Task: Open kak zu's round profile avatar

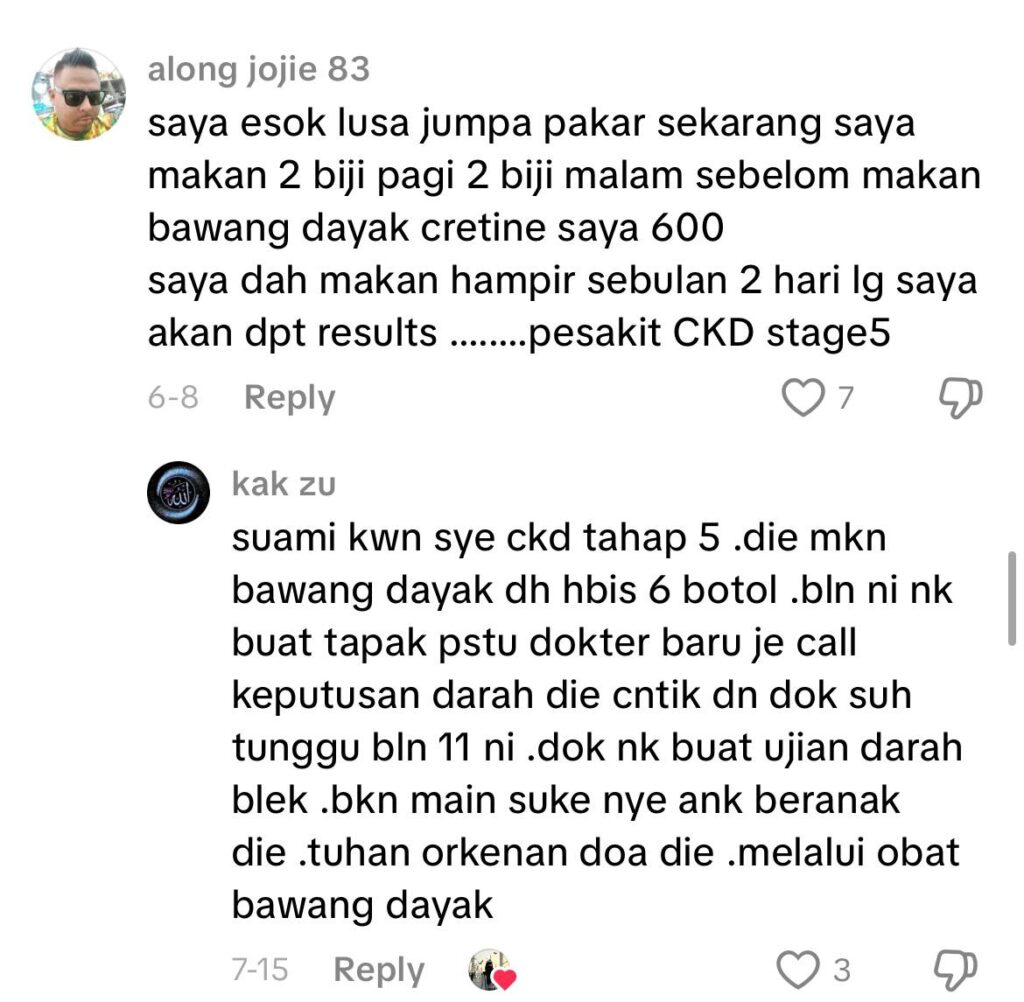Action: 178,493
